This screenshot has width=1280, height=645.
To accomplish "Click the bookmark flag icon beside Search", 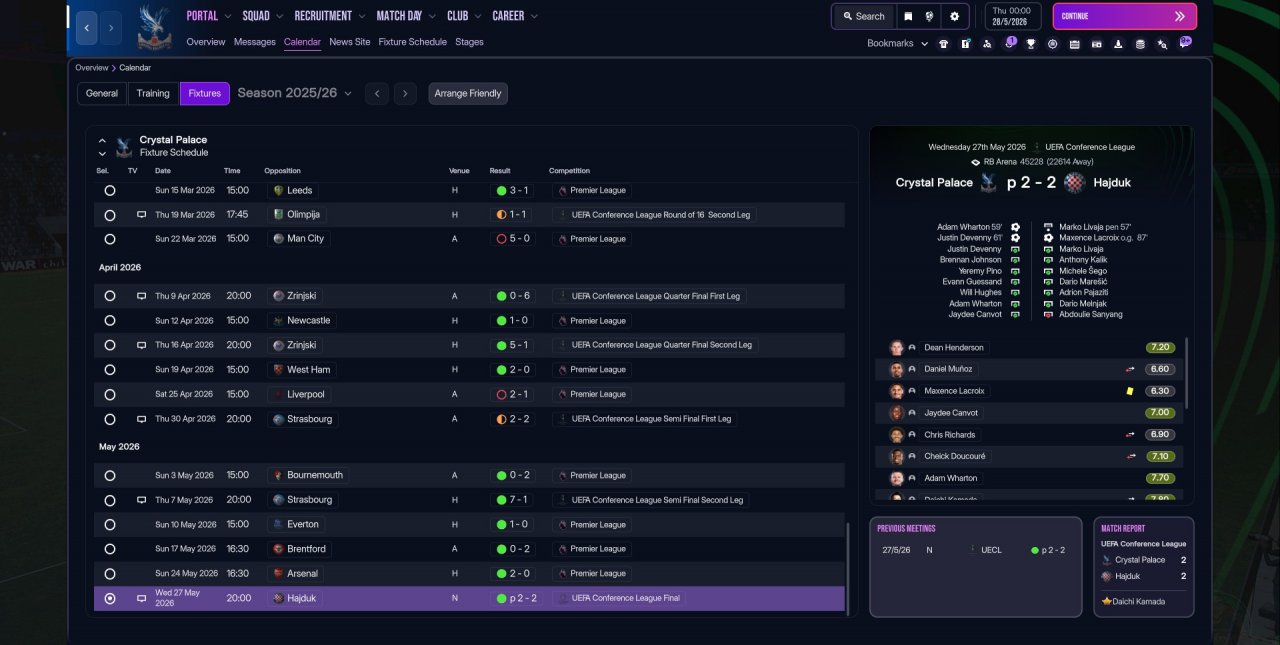I will 908,16.
